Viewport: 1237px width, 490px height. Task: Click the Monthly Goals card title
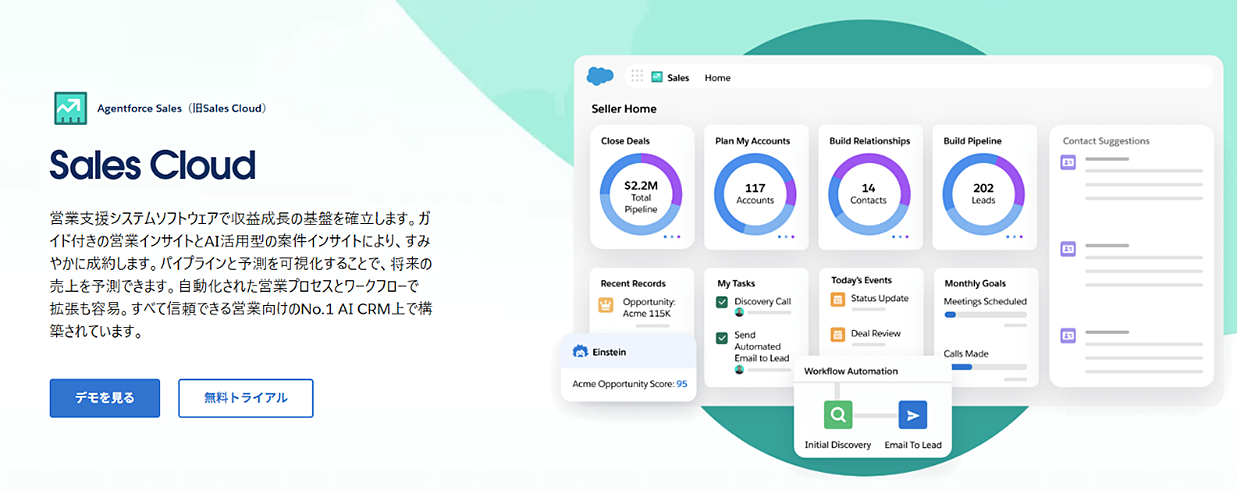pos(975,283)
